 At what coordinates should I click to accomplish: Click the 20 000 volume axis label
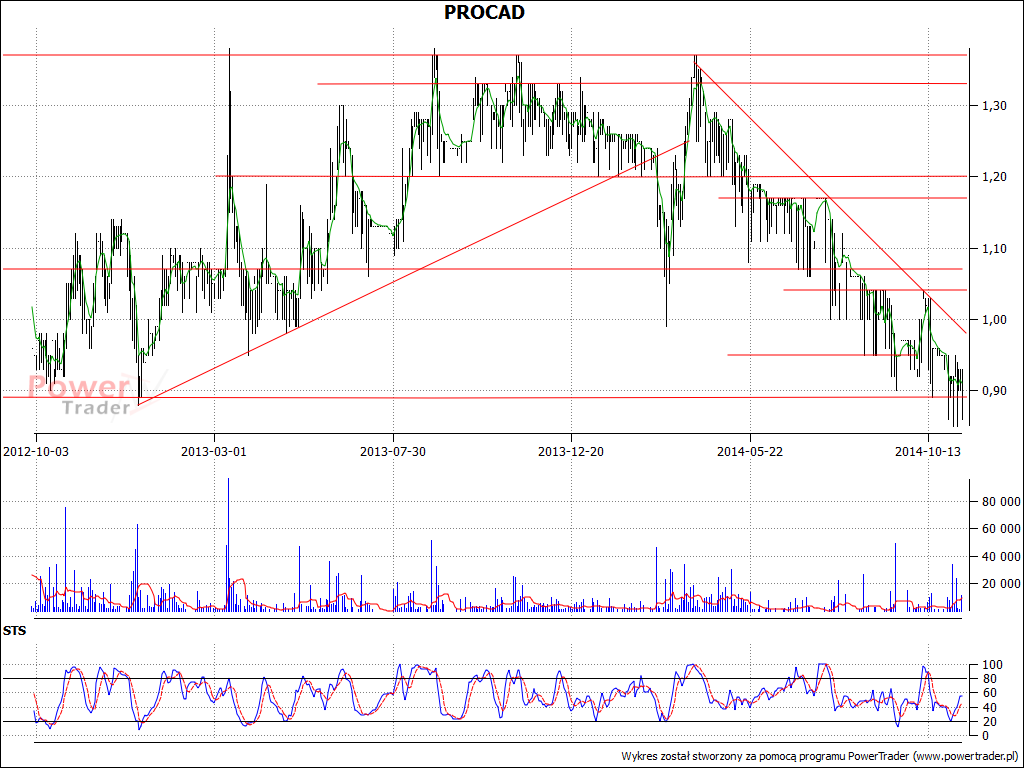tap(1001, 583)
